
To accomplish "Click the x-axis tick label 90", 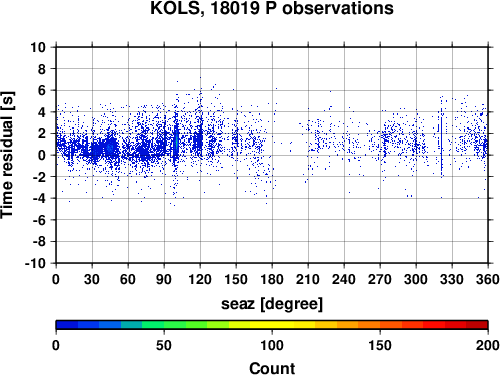I will (x=164, y=279).
